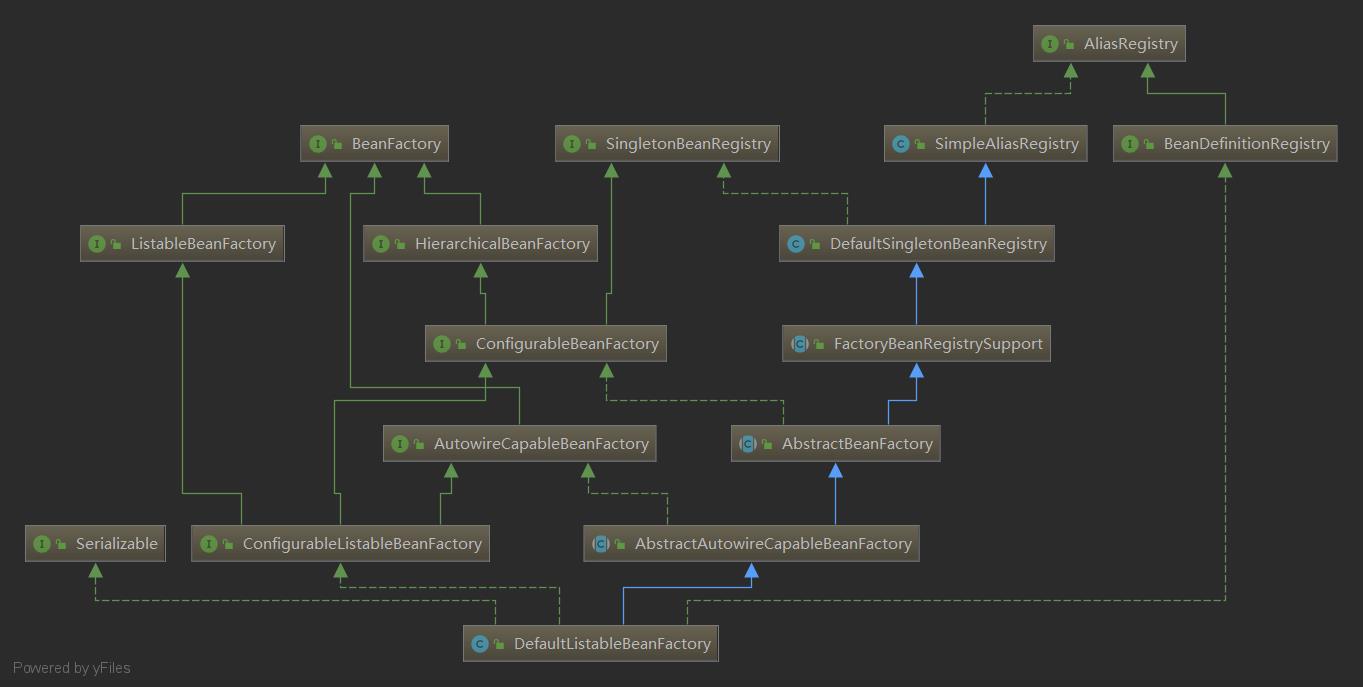The height and width of the screenshot is (687, 1363).
Task: Select the Serializable label text
Action: pyautogui.click(x=117, y=544)
